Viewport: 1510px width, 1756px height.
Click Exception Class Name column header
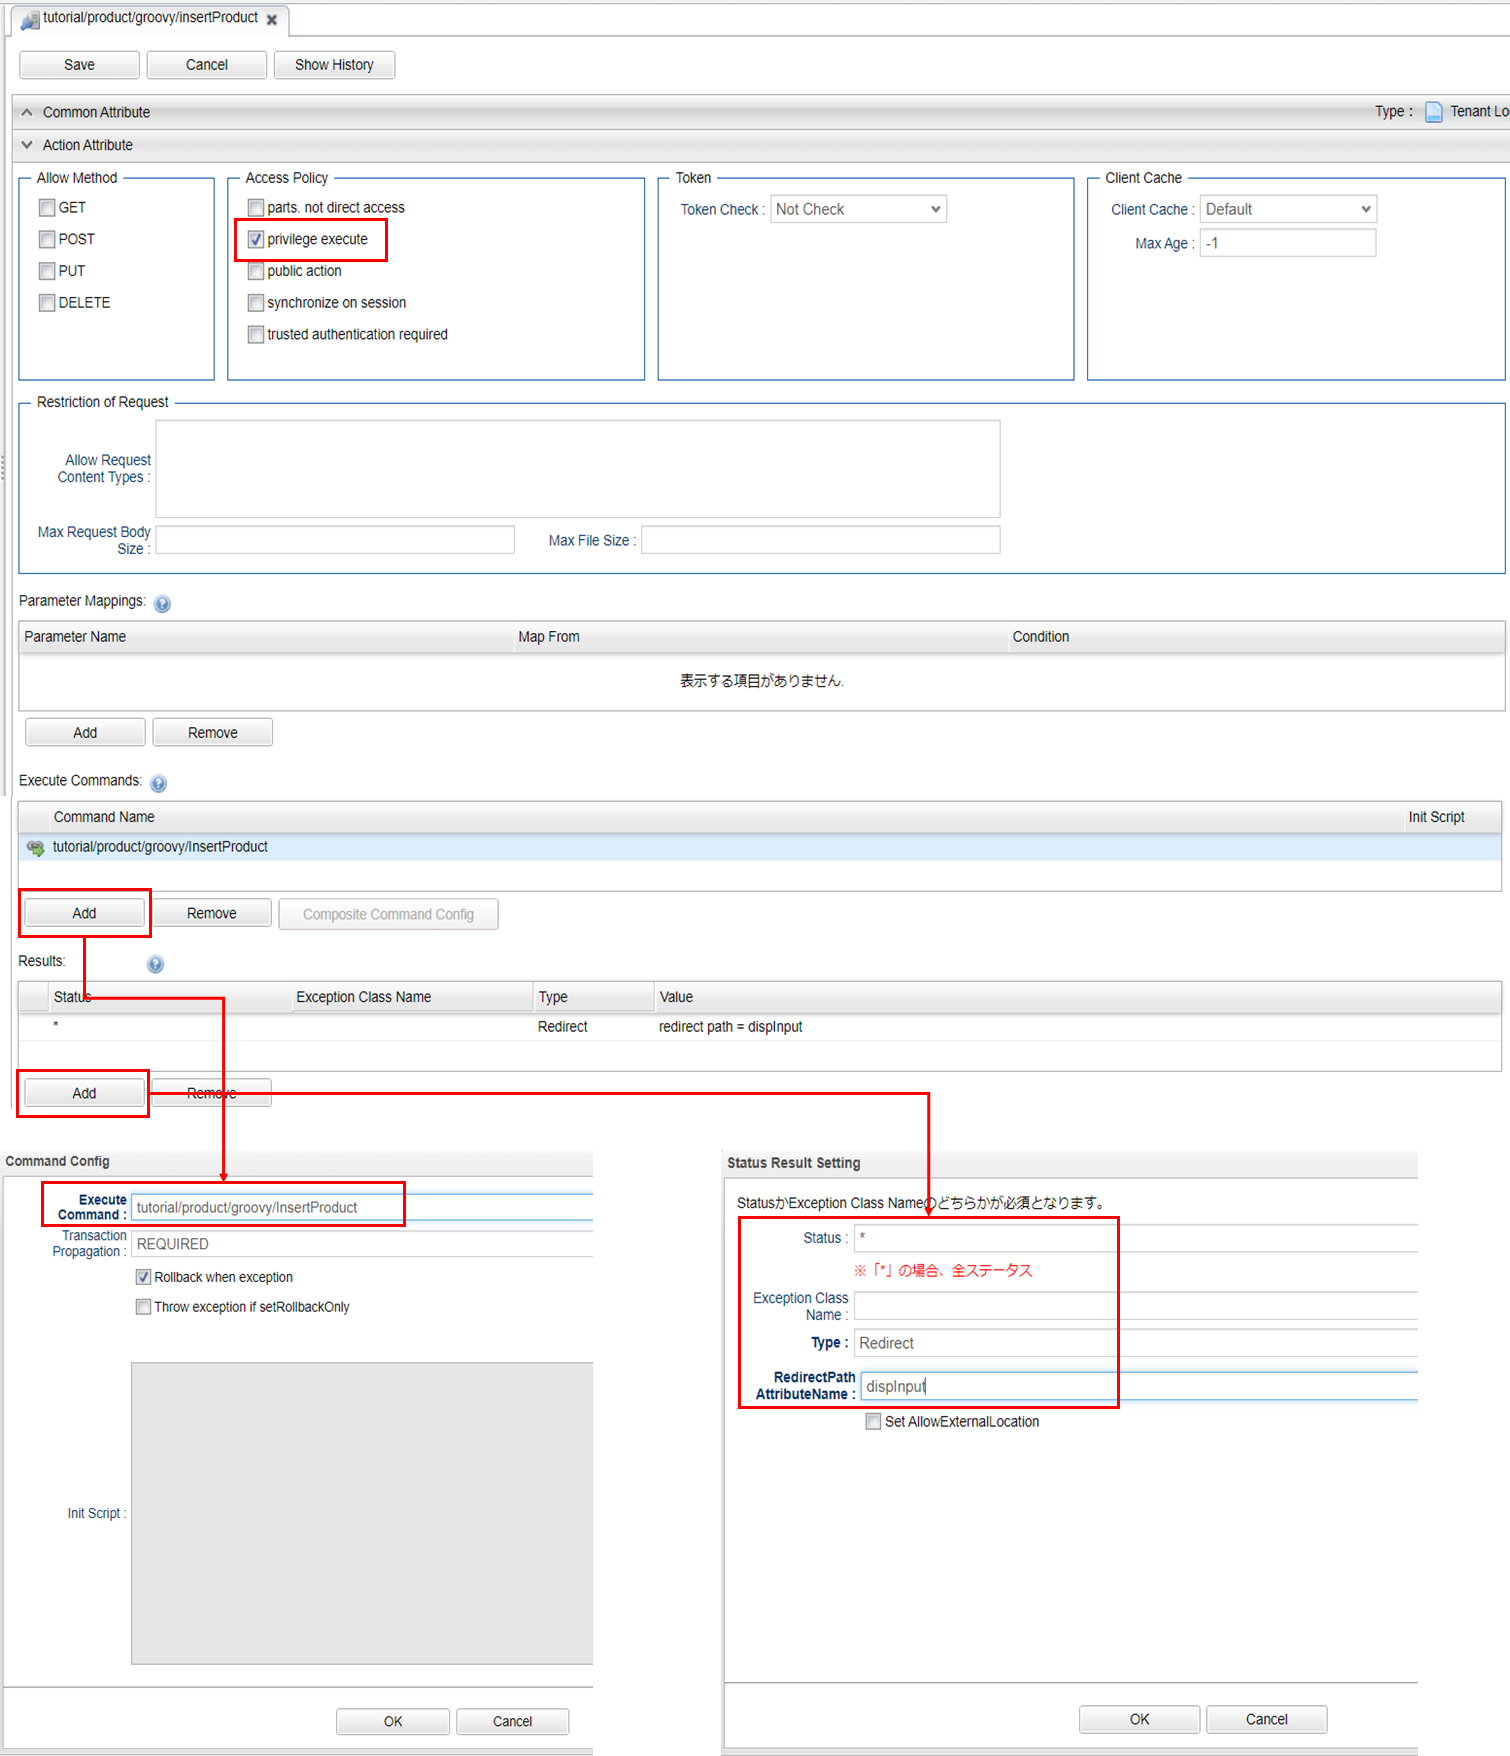tap(412, 997)
